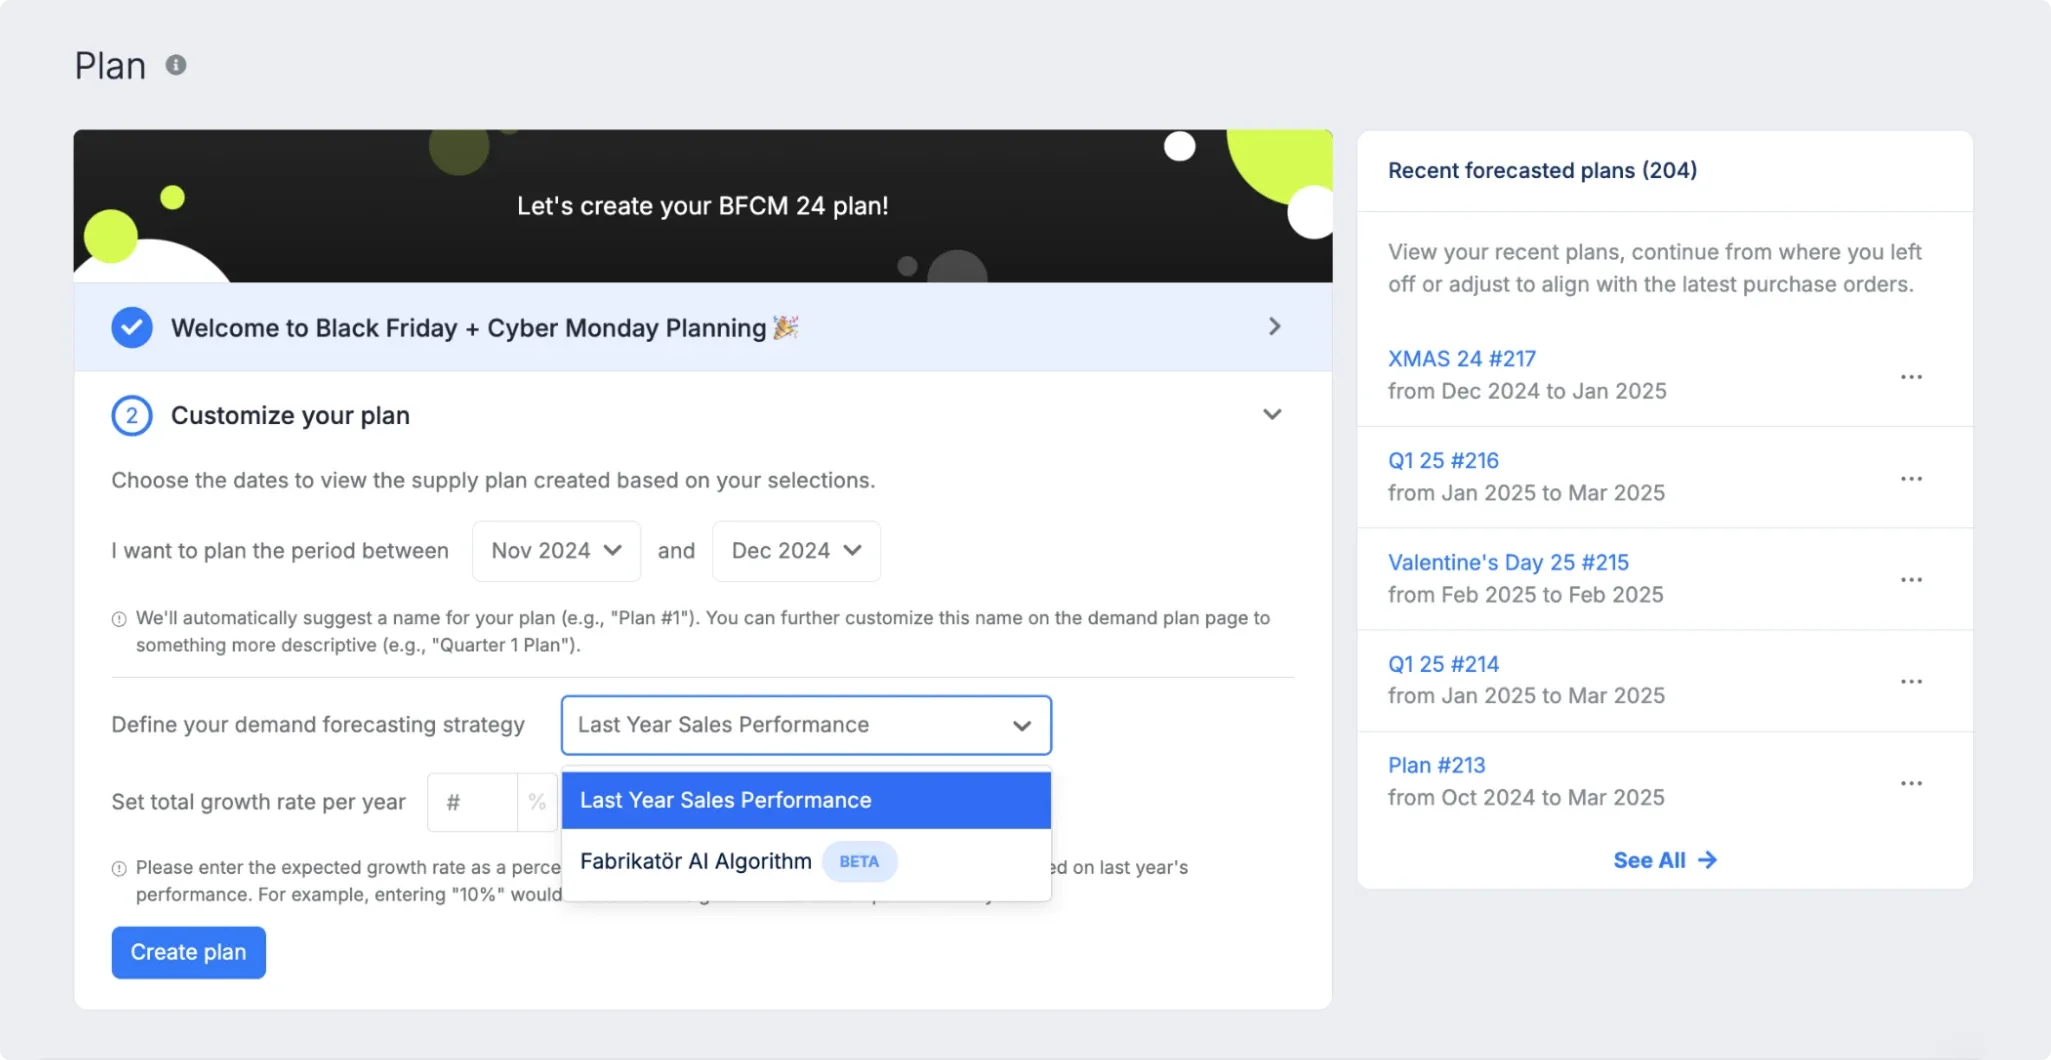Click step number 2 circle icon

[x=132, y=416]
